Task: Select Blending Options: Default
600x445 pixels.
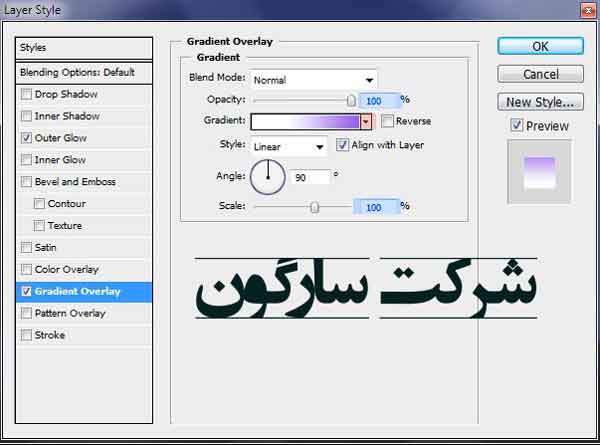Action: click(85, 73)
